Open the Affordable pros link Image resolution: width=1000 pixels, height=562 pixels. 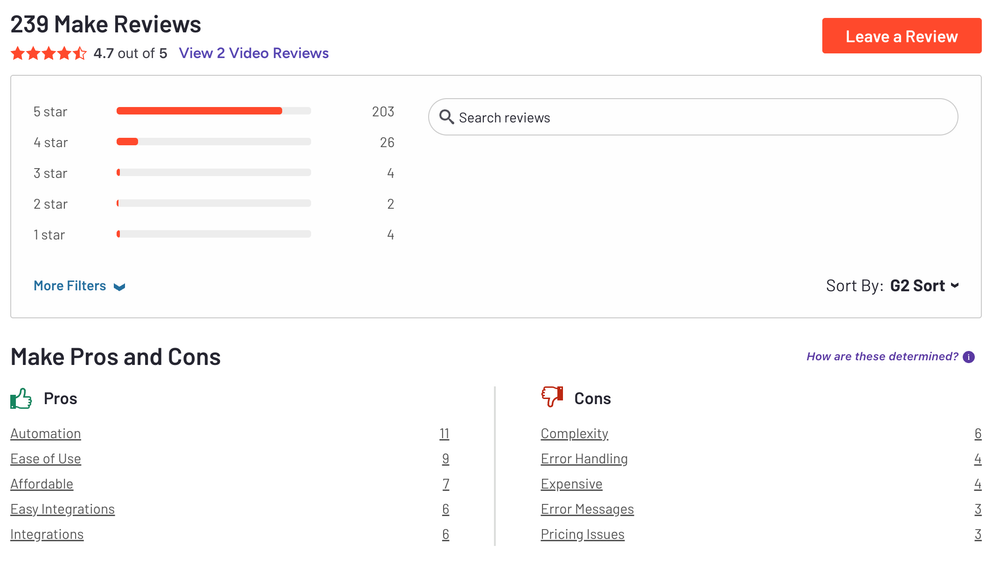click(42, 484)
